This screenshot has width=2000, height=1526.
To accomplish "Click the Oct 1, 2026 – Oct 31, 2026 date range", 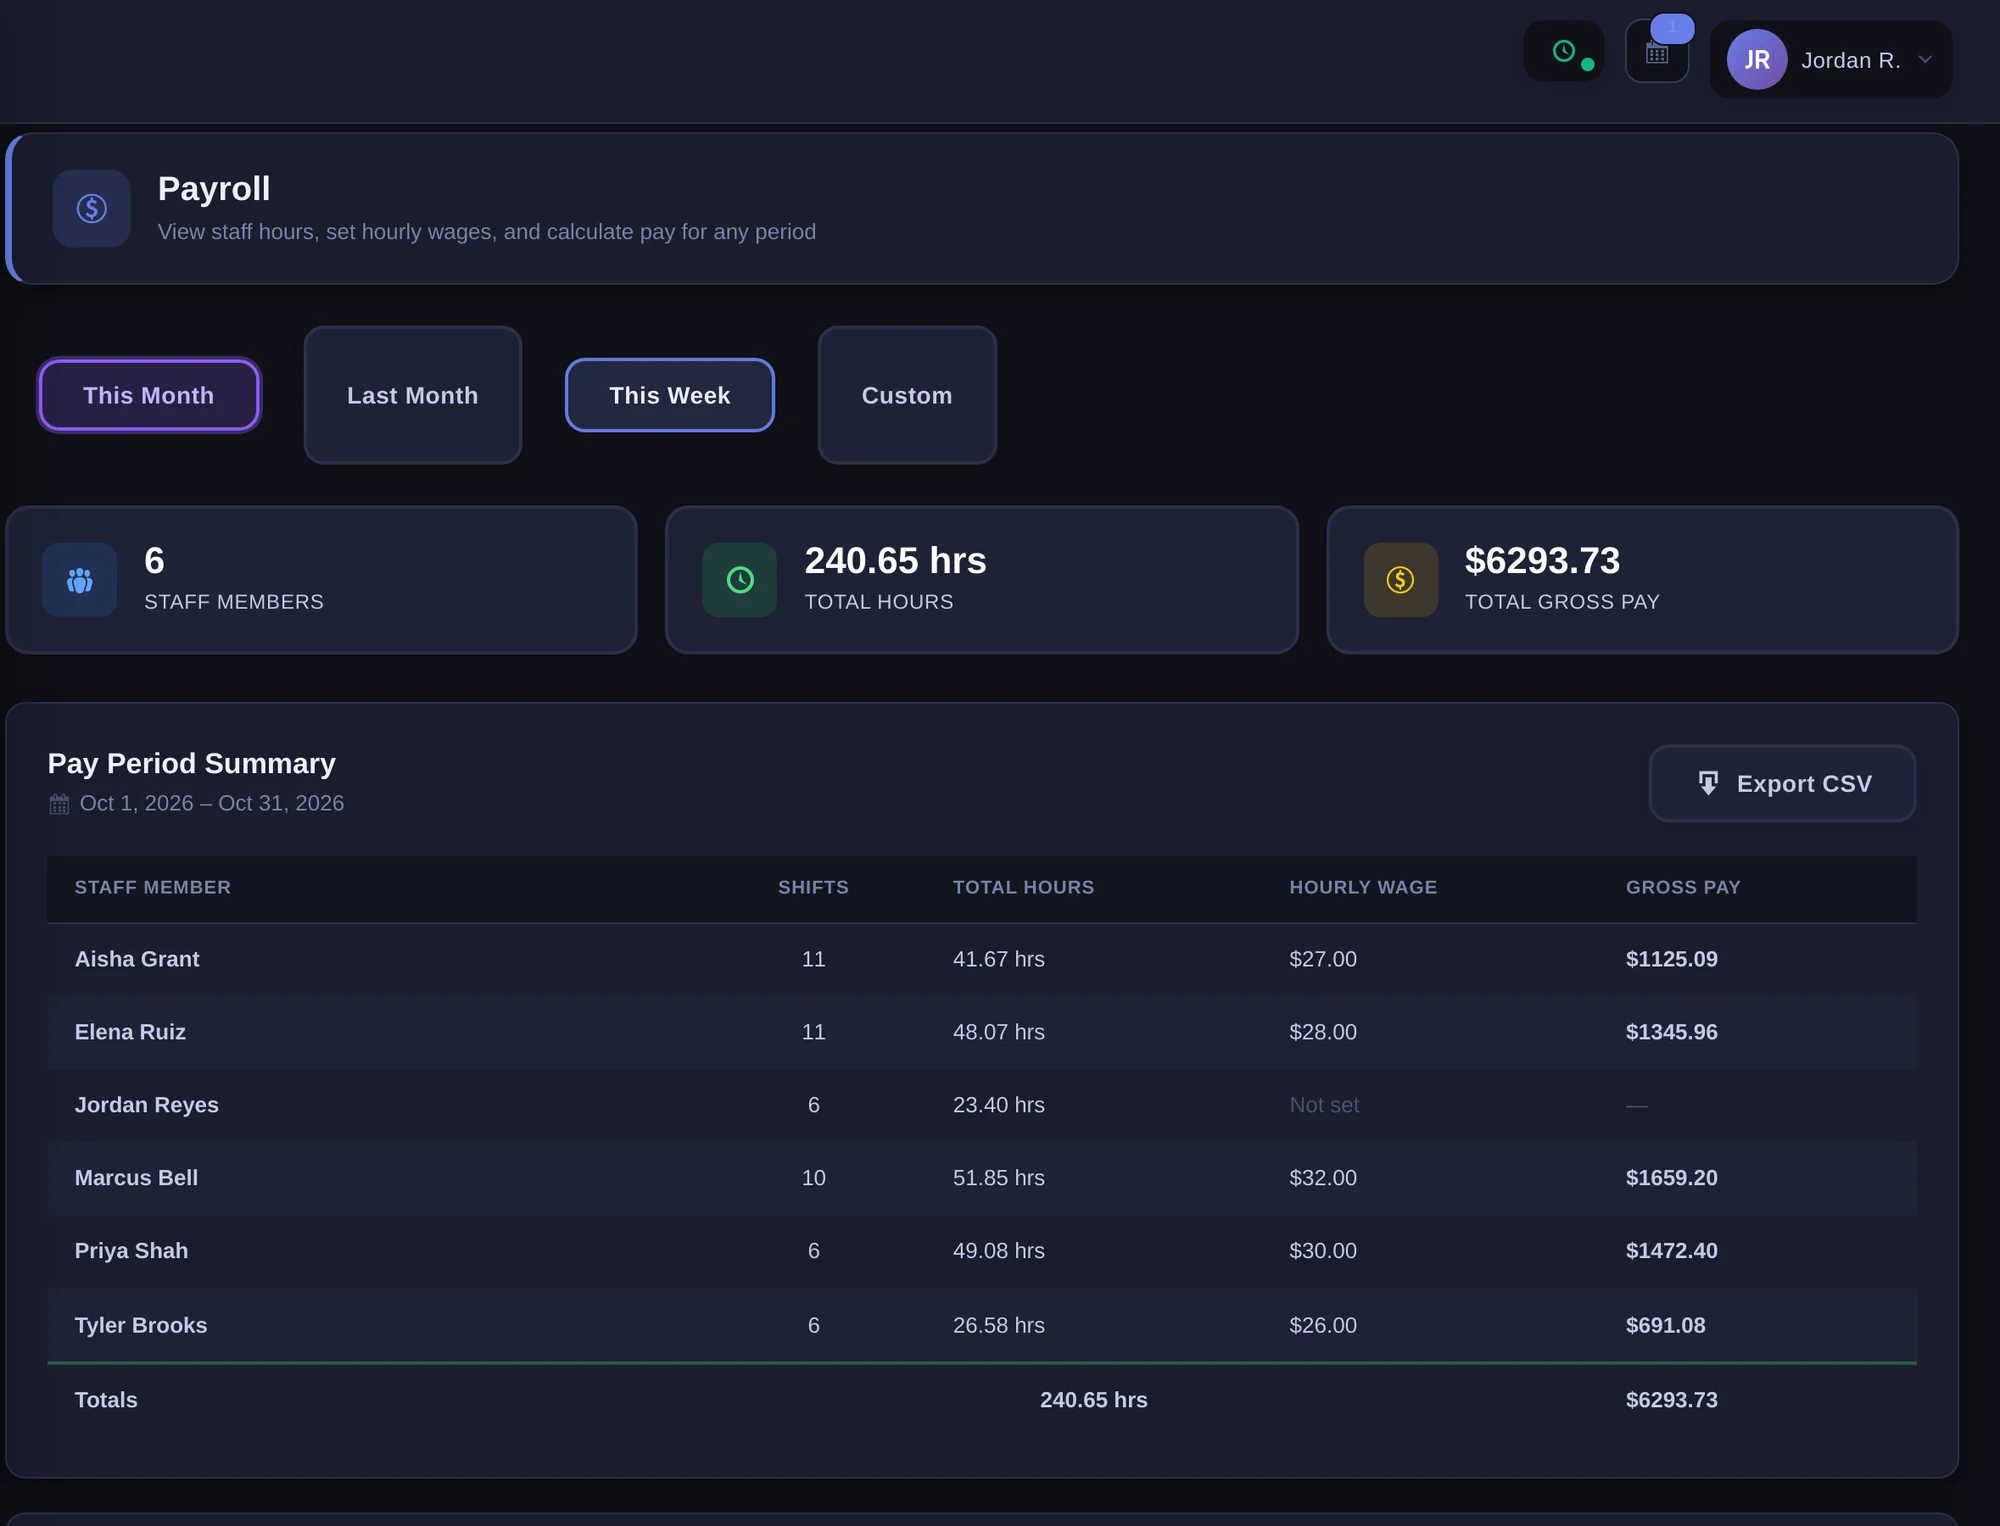I will tap(212, 804).
